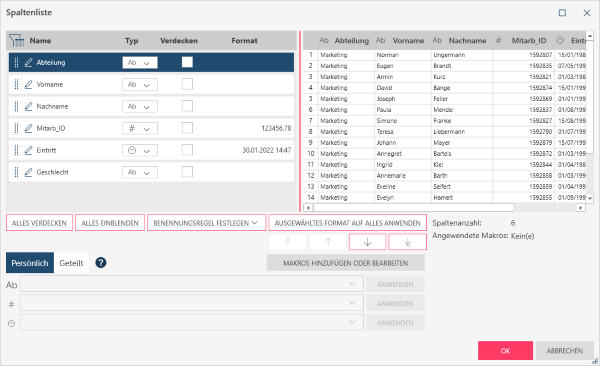Confirm with the OK button
600x366 pixels.
pos(505,351)
